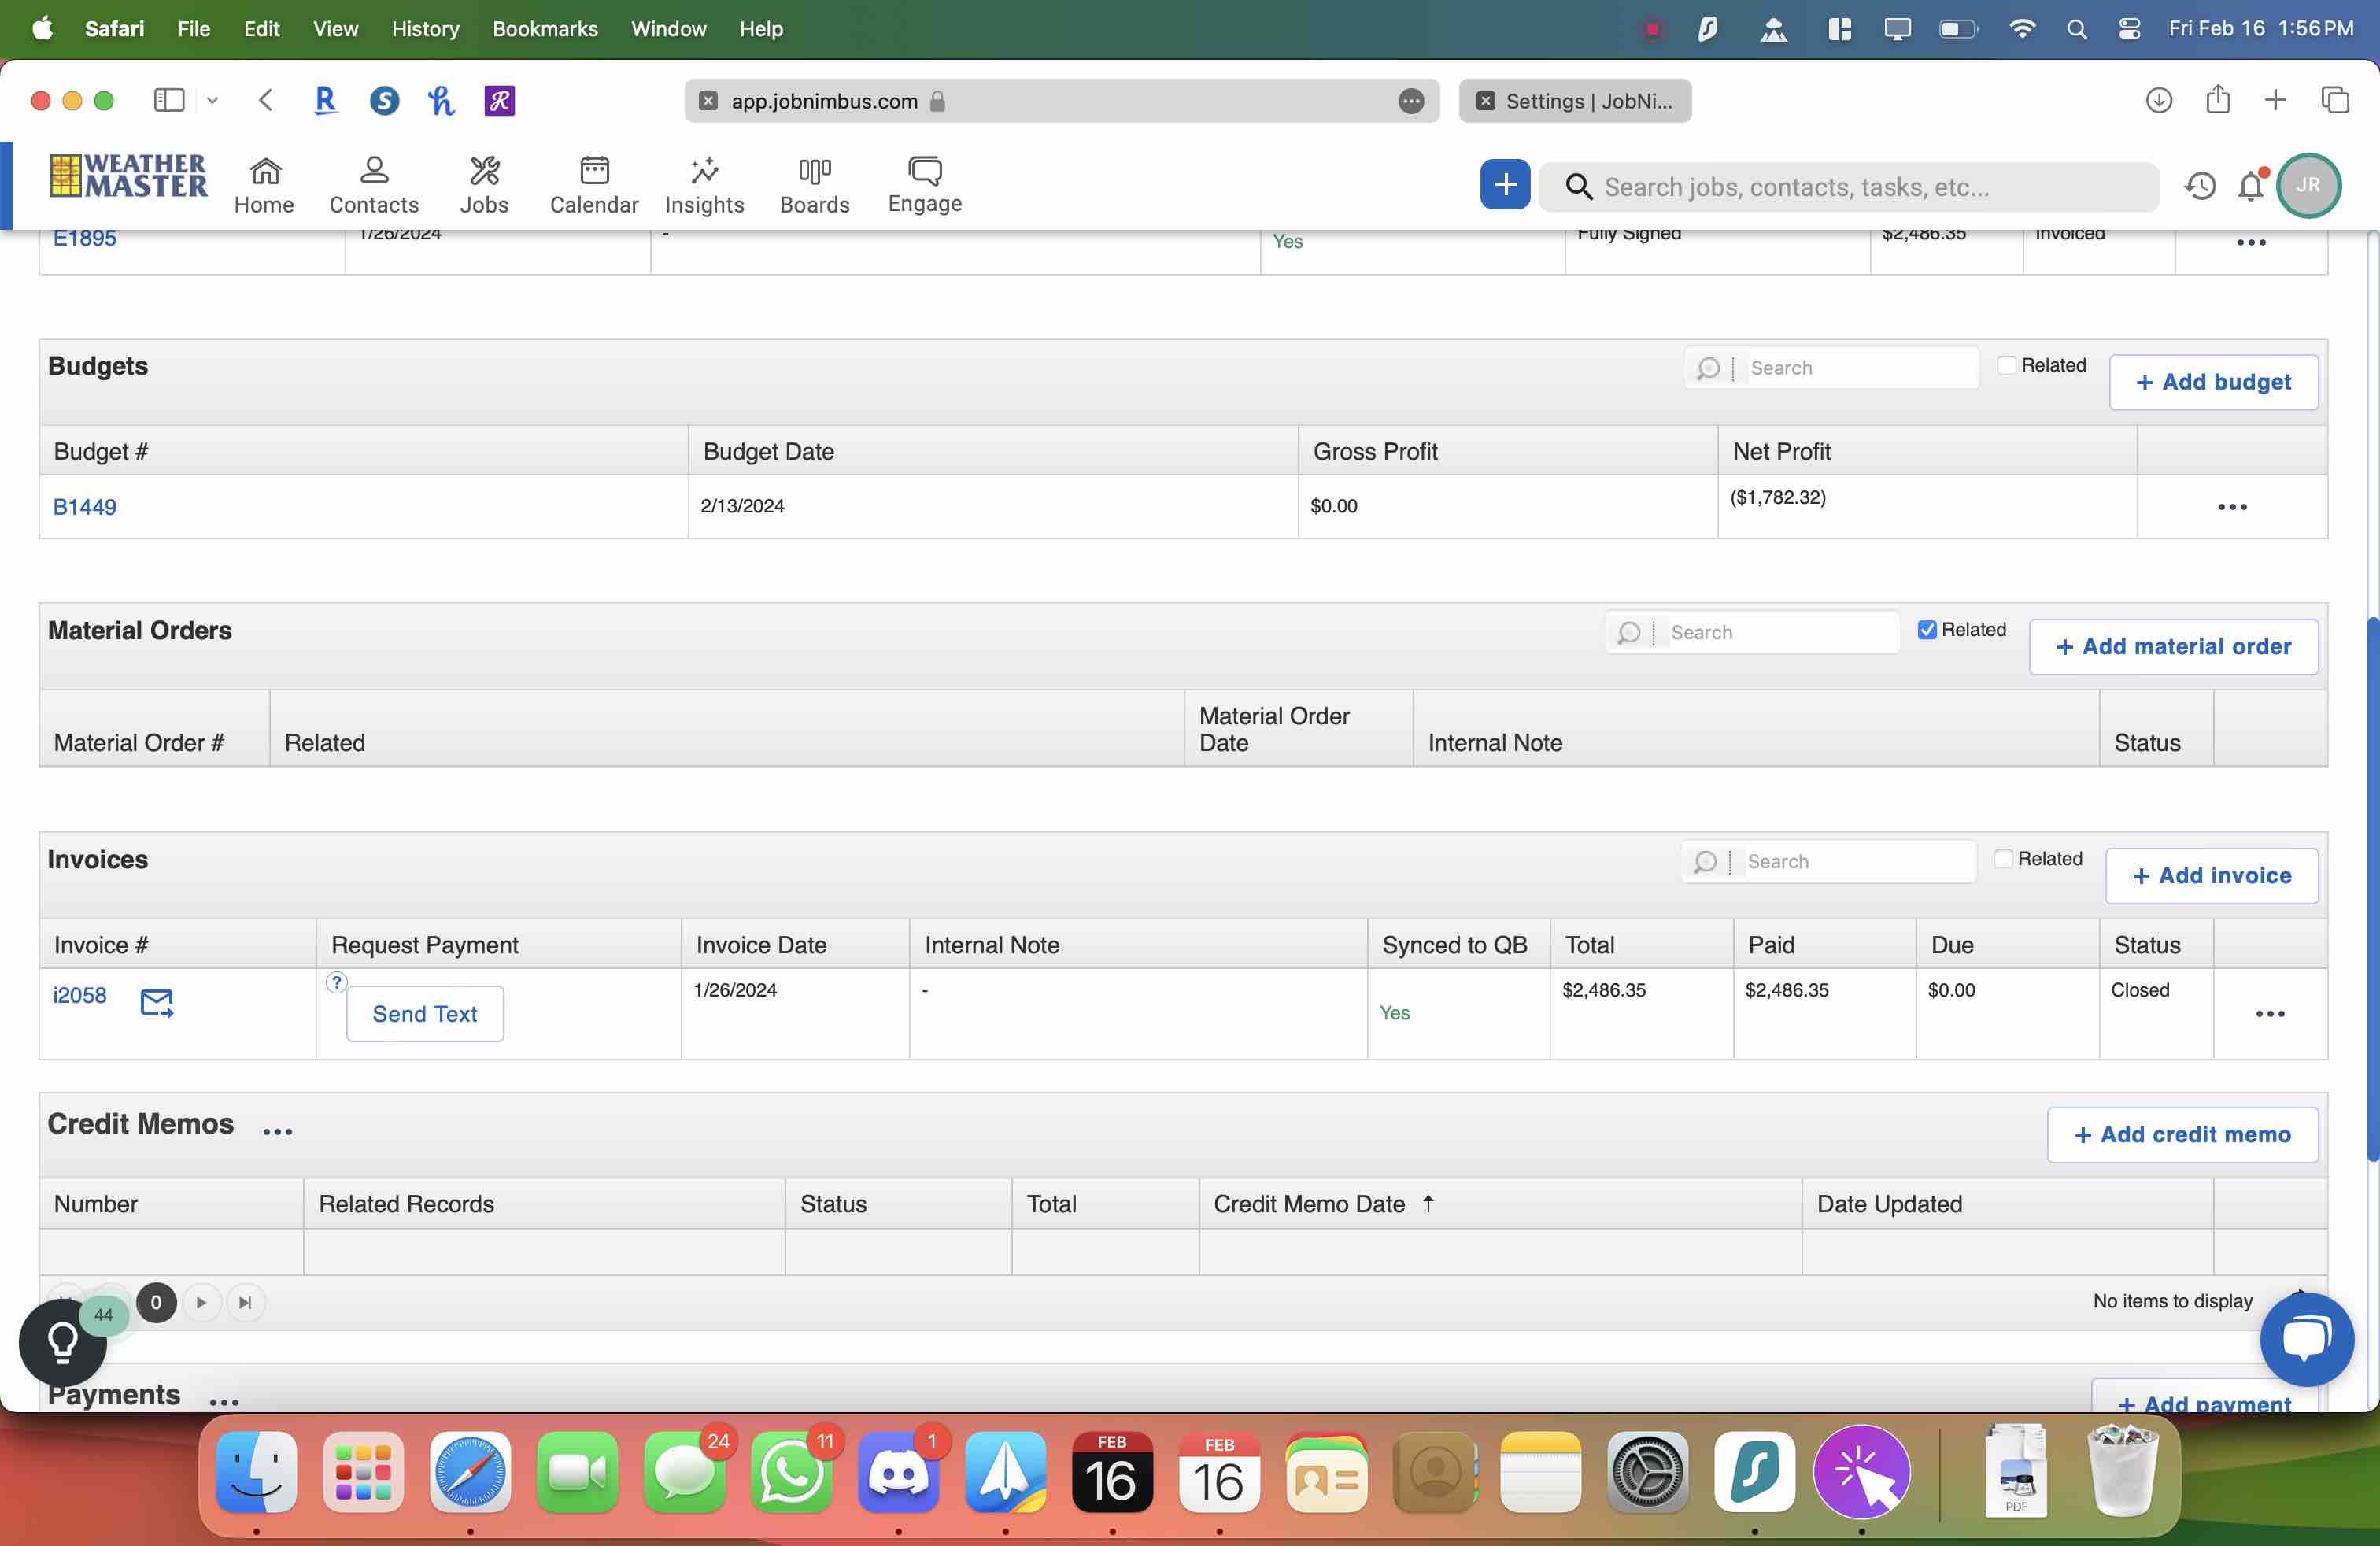Expand Credit Memos section options menu
This screenshot has width=2380, height=1546.
coord(277,1132)
